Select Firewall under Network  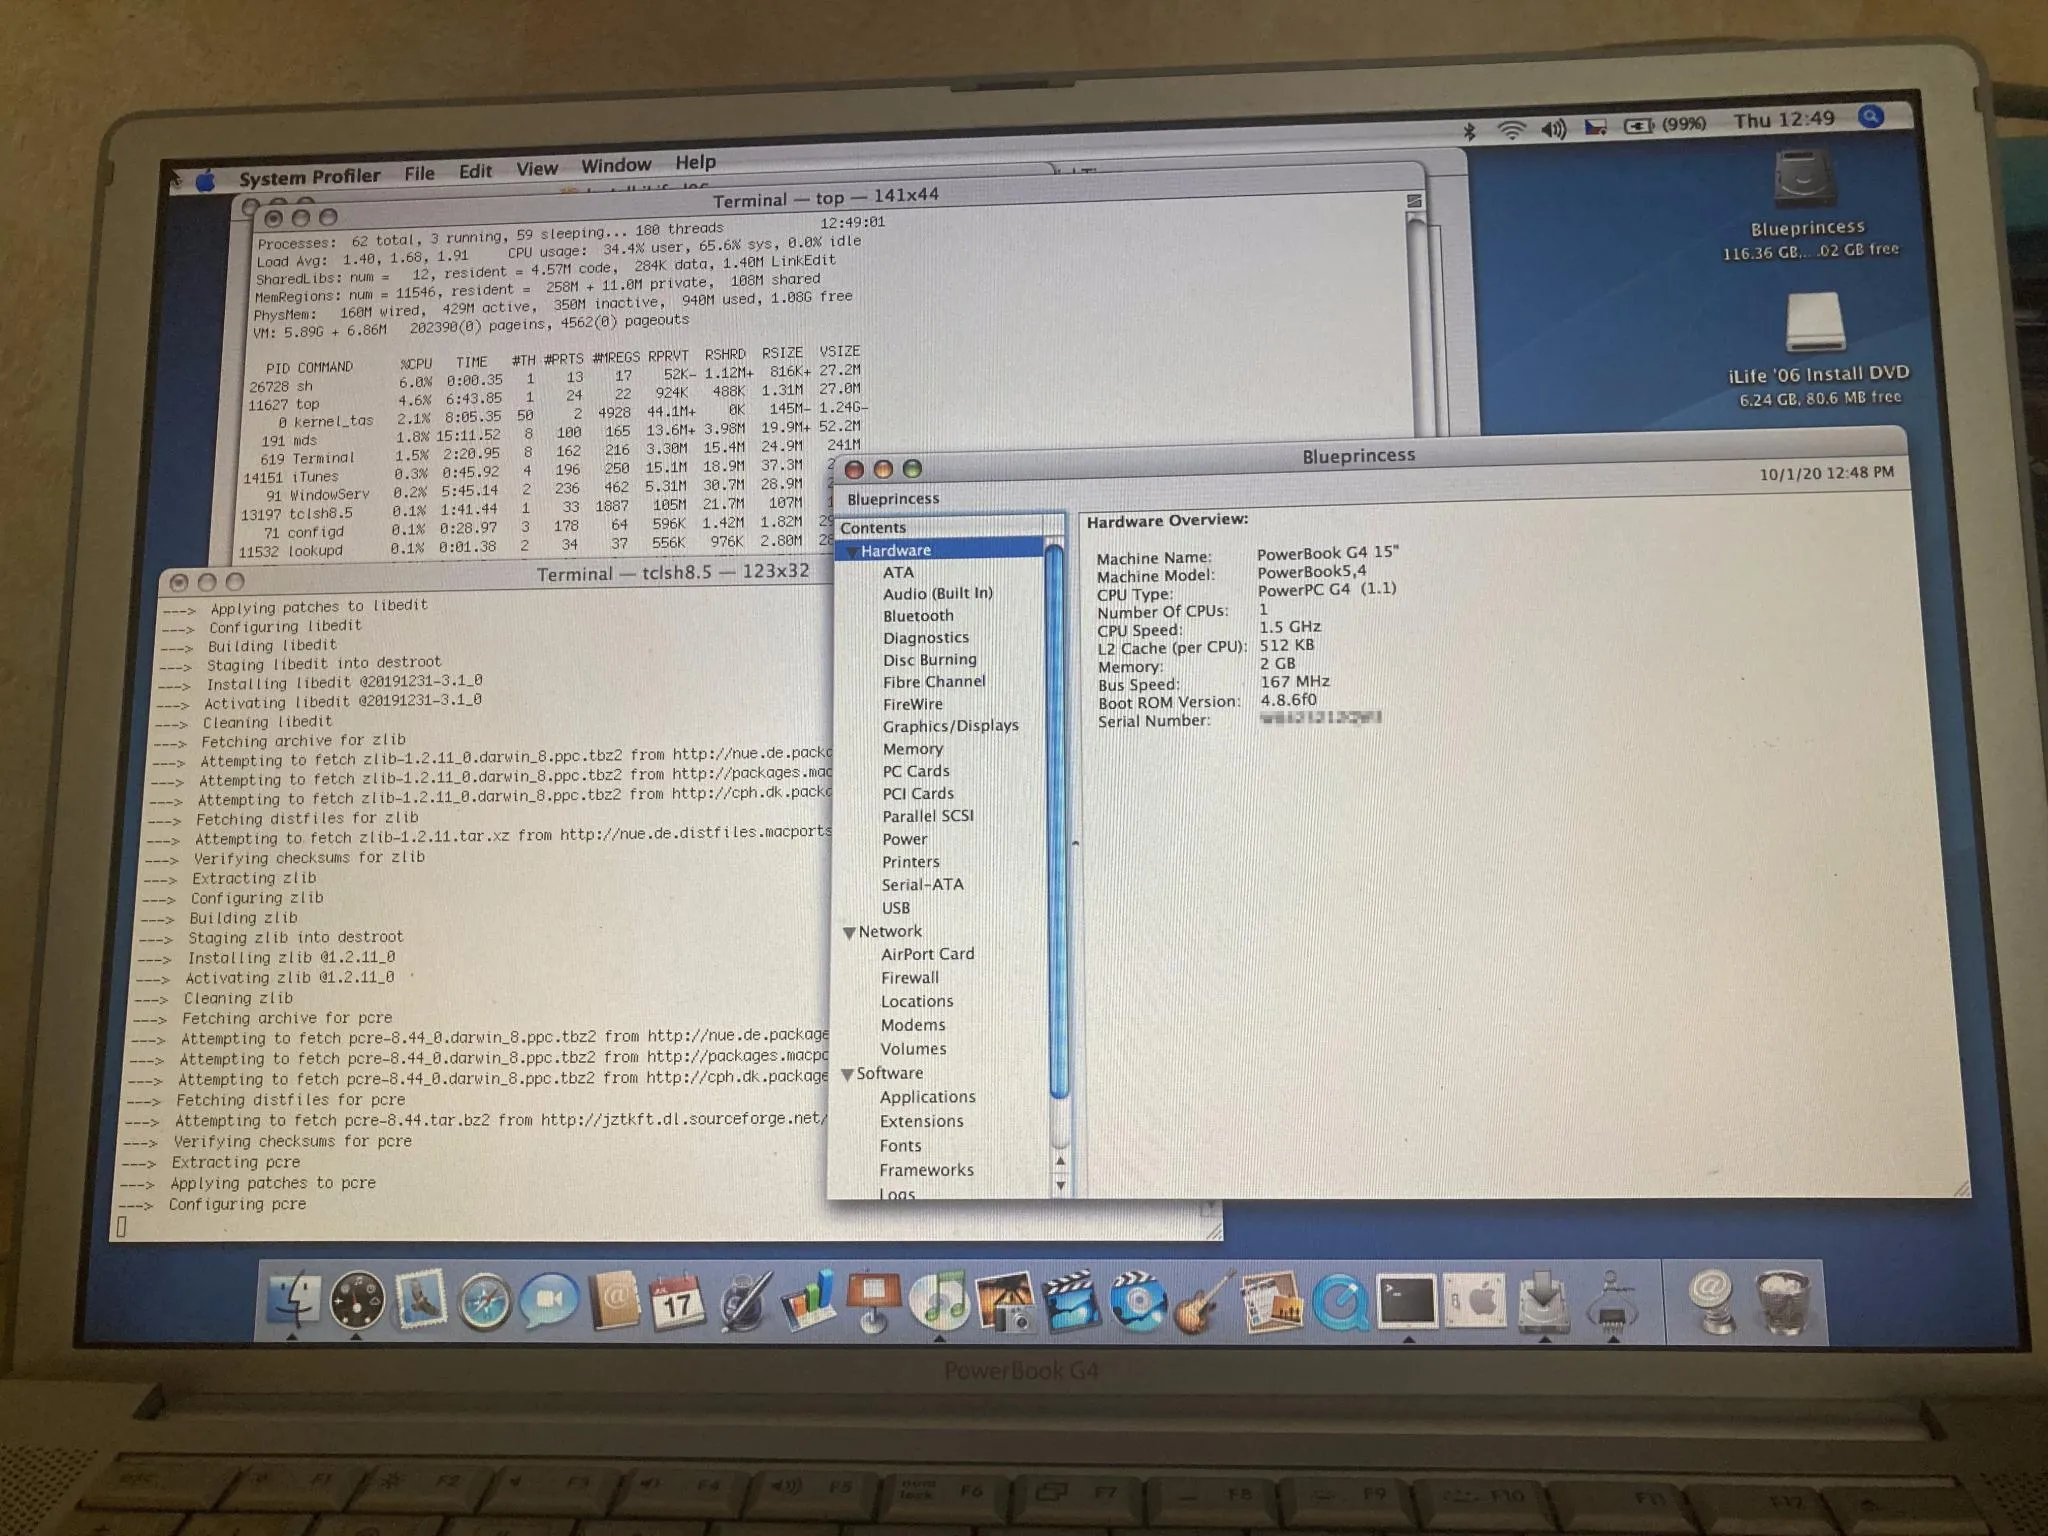(909, 978)
